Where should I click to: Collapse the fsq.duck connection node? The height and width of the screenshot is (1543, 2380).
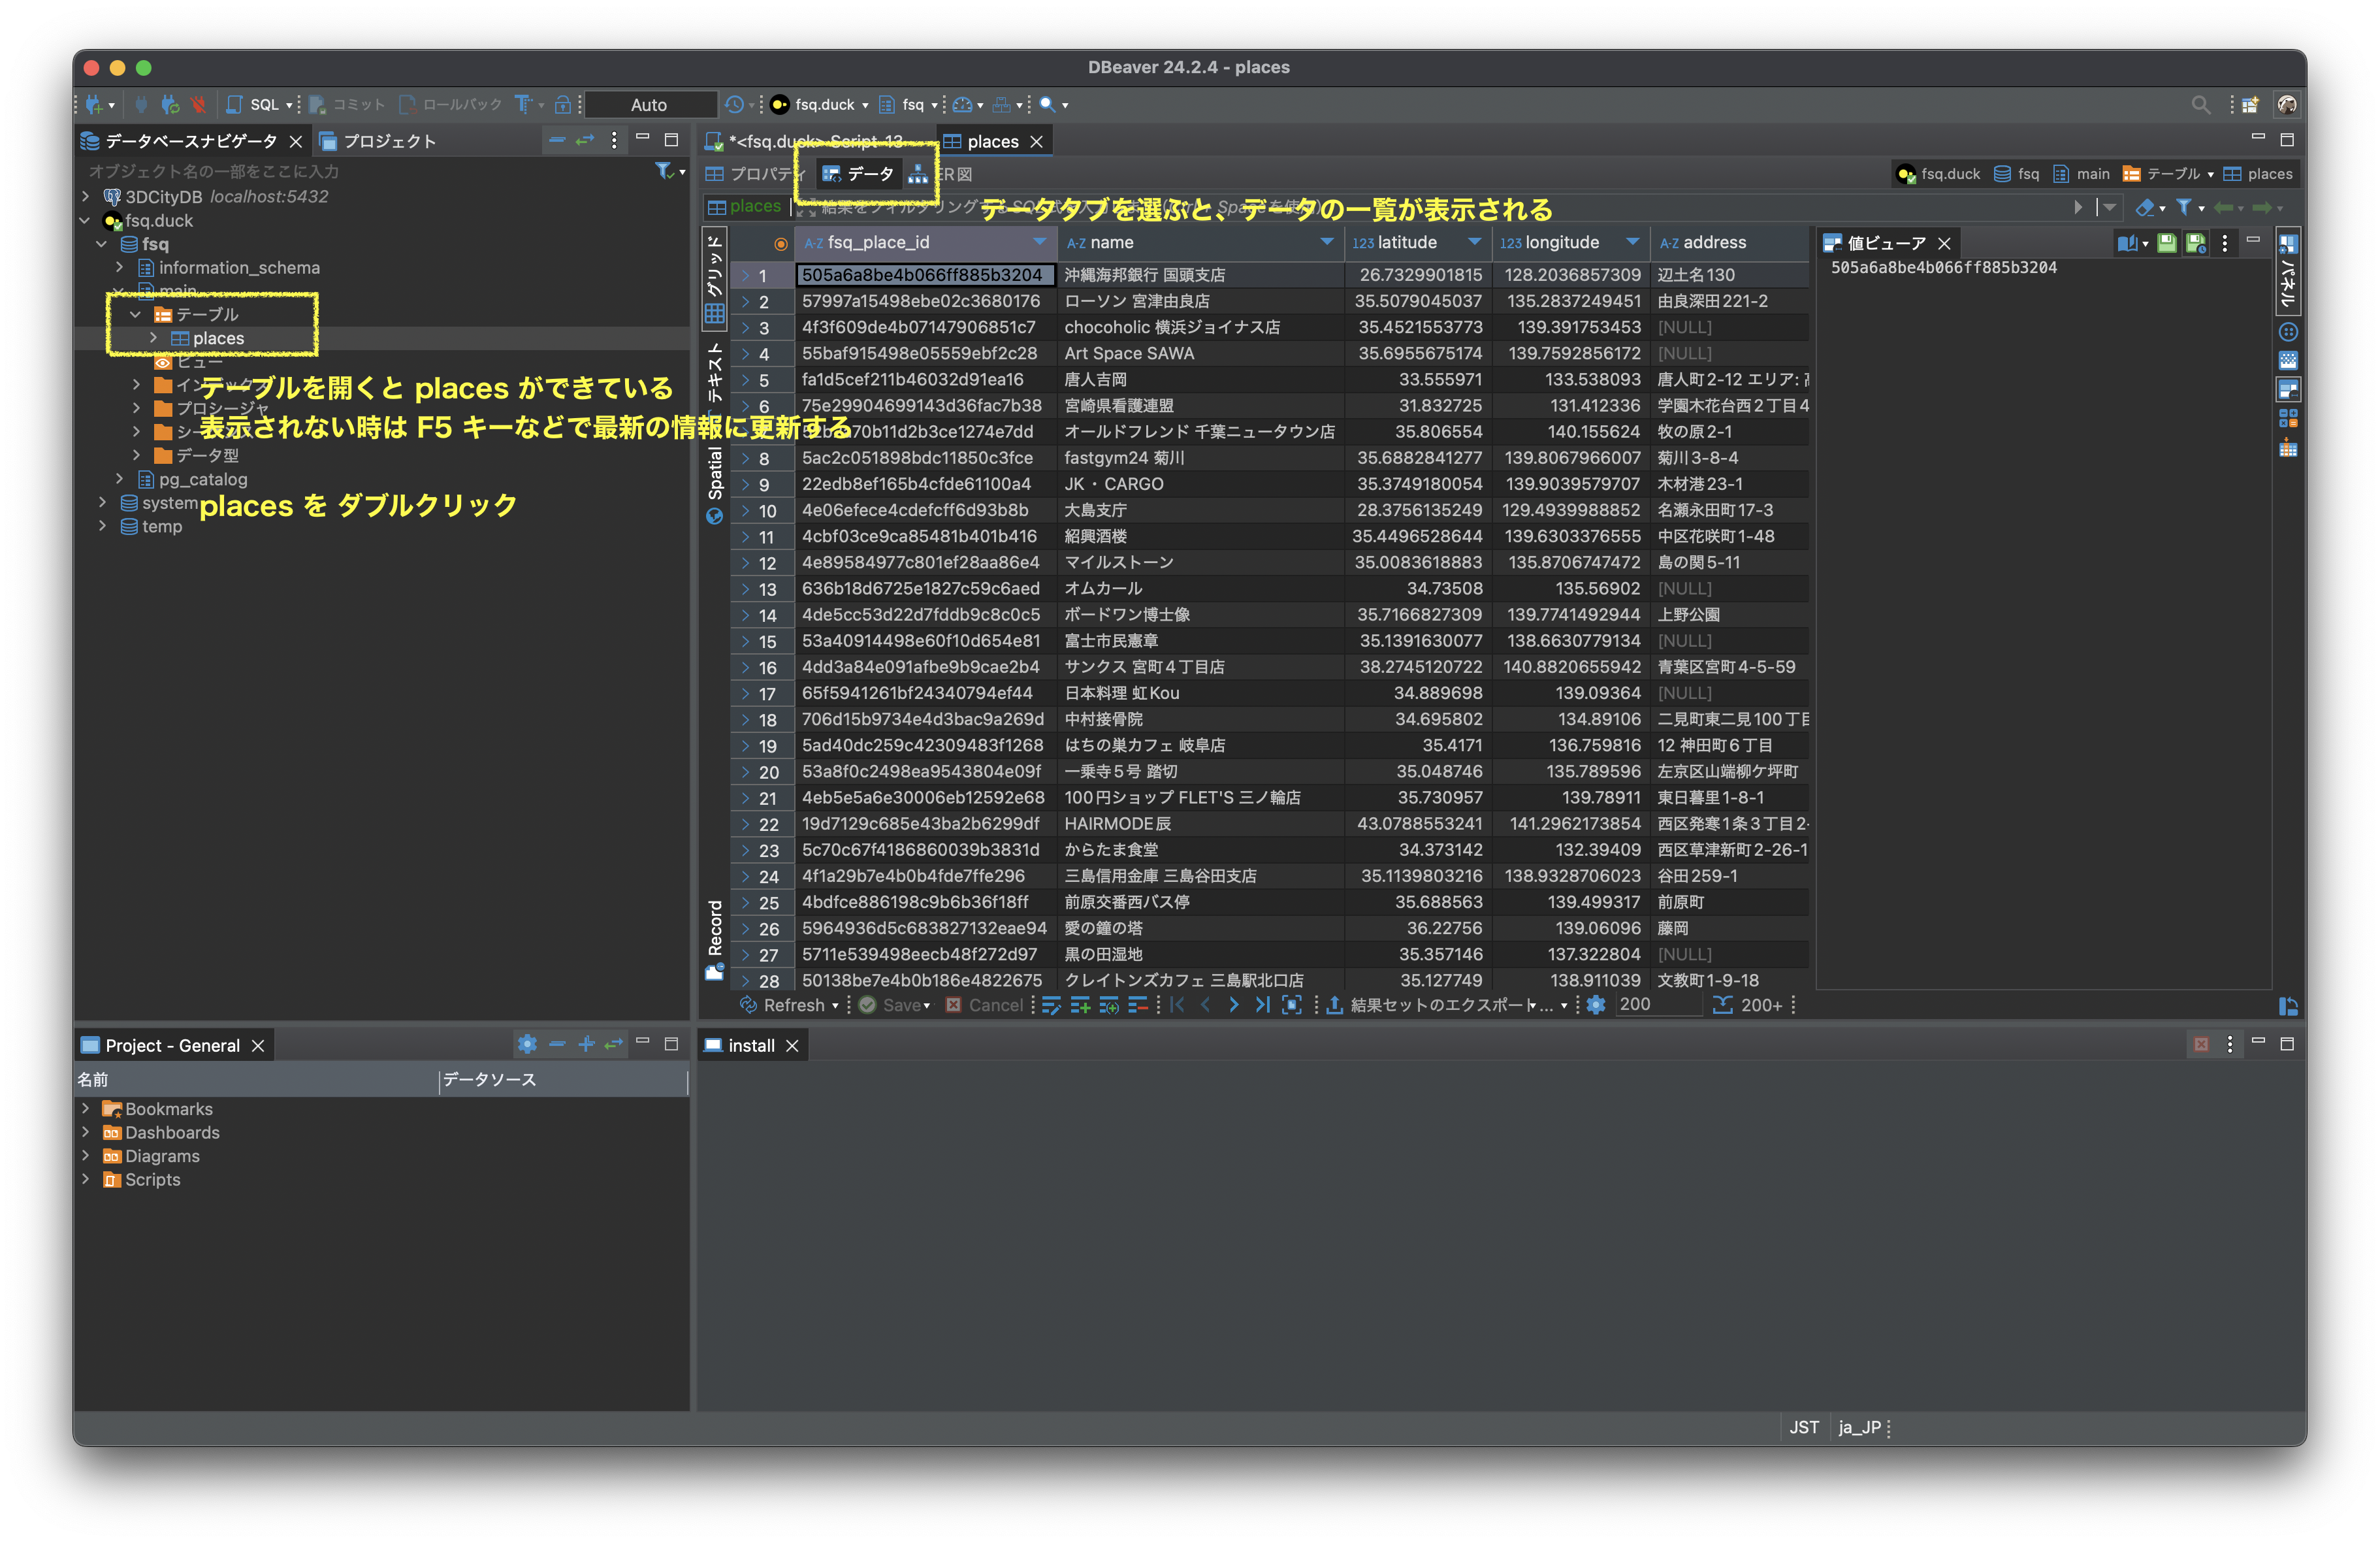tap(85, 220)
